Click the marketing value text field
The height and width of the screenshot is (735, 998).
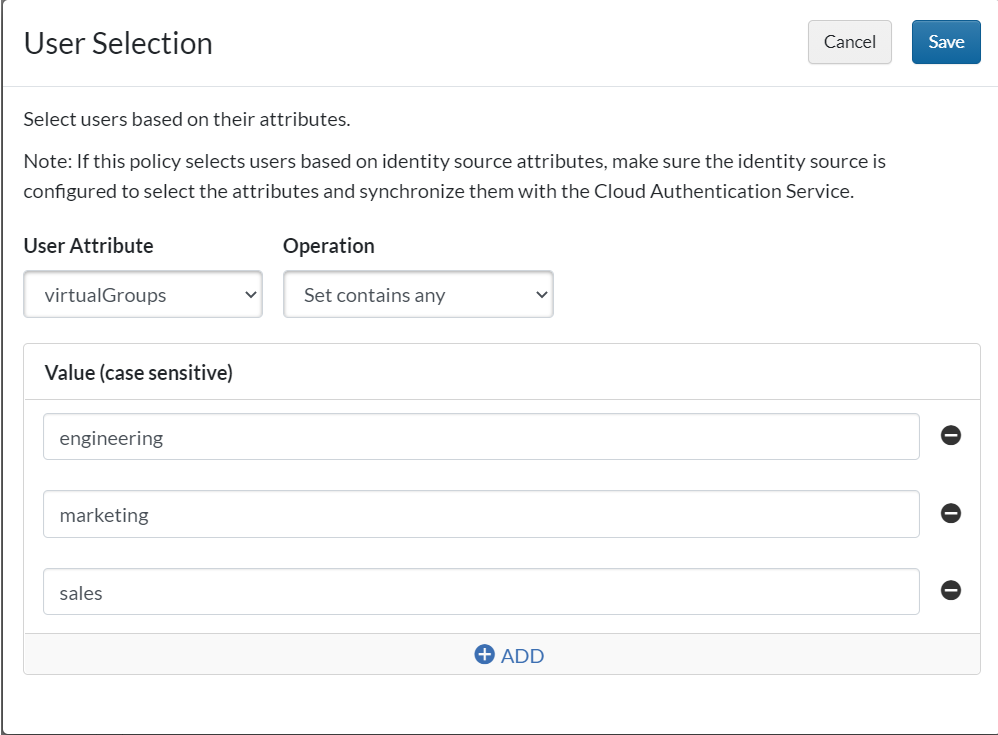480,514
